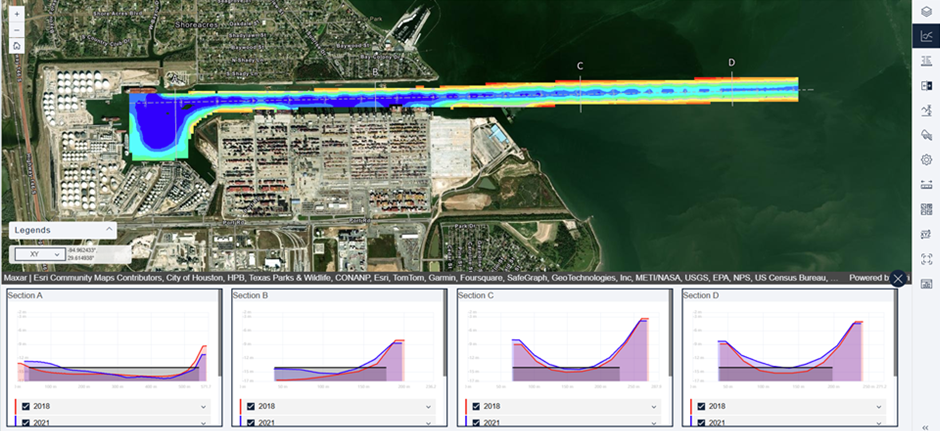Expand 2018 details in Section D
Screen dimensions: 940x431
[879, 407]
